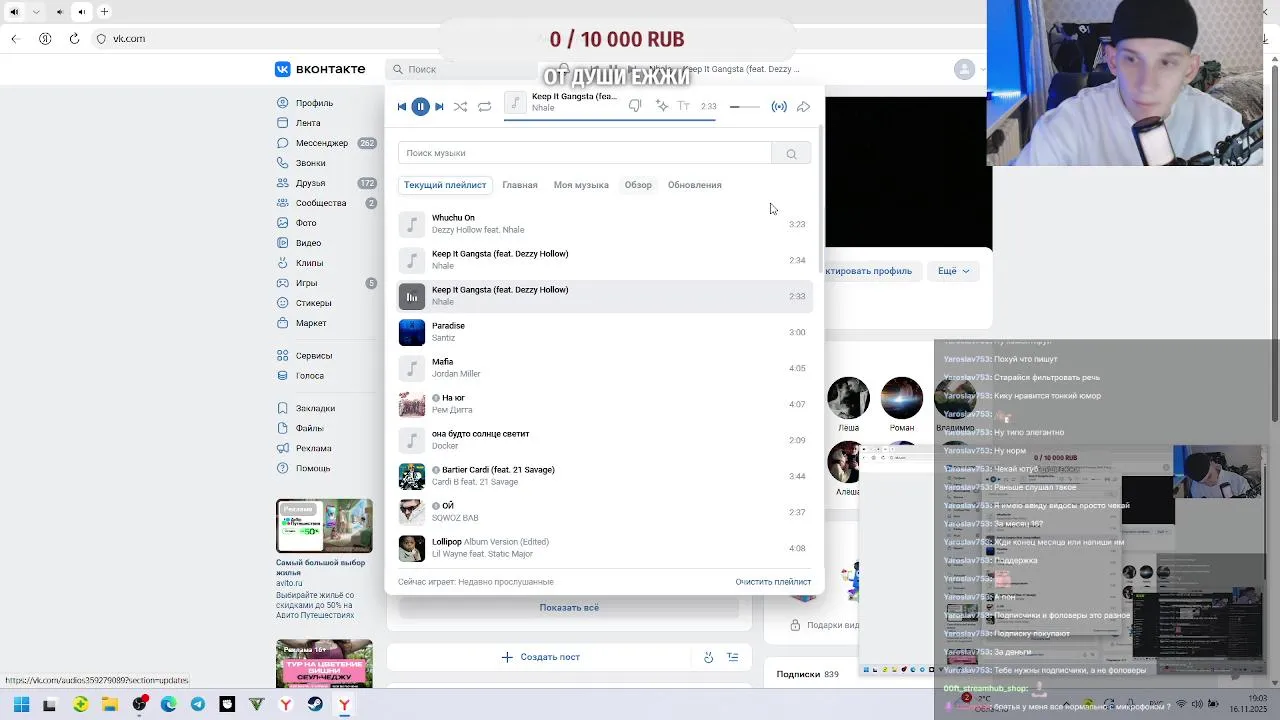
Task: Play the track Whuchu On
Action: pos(605,224)
